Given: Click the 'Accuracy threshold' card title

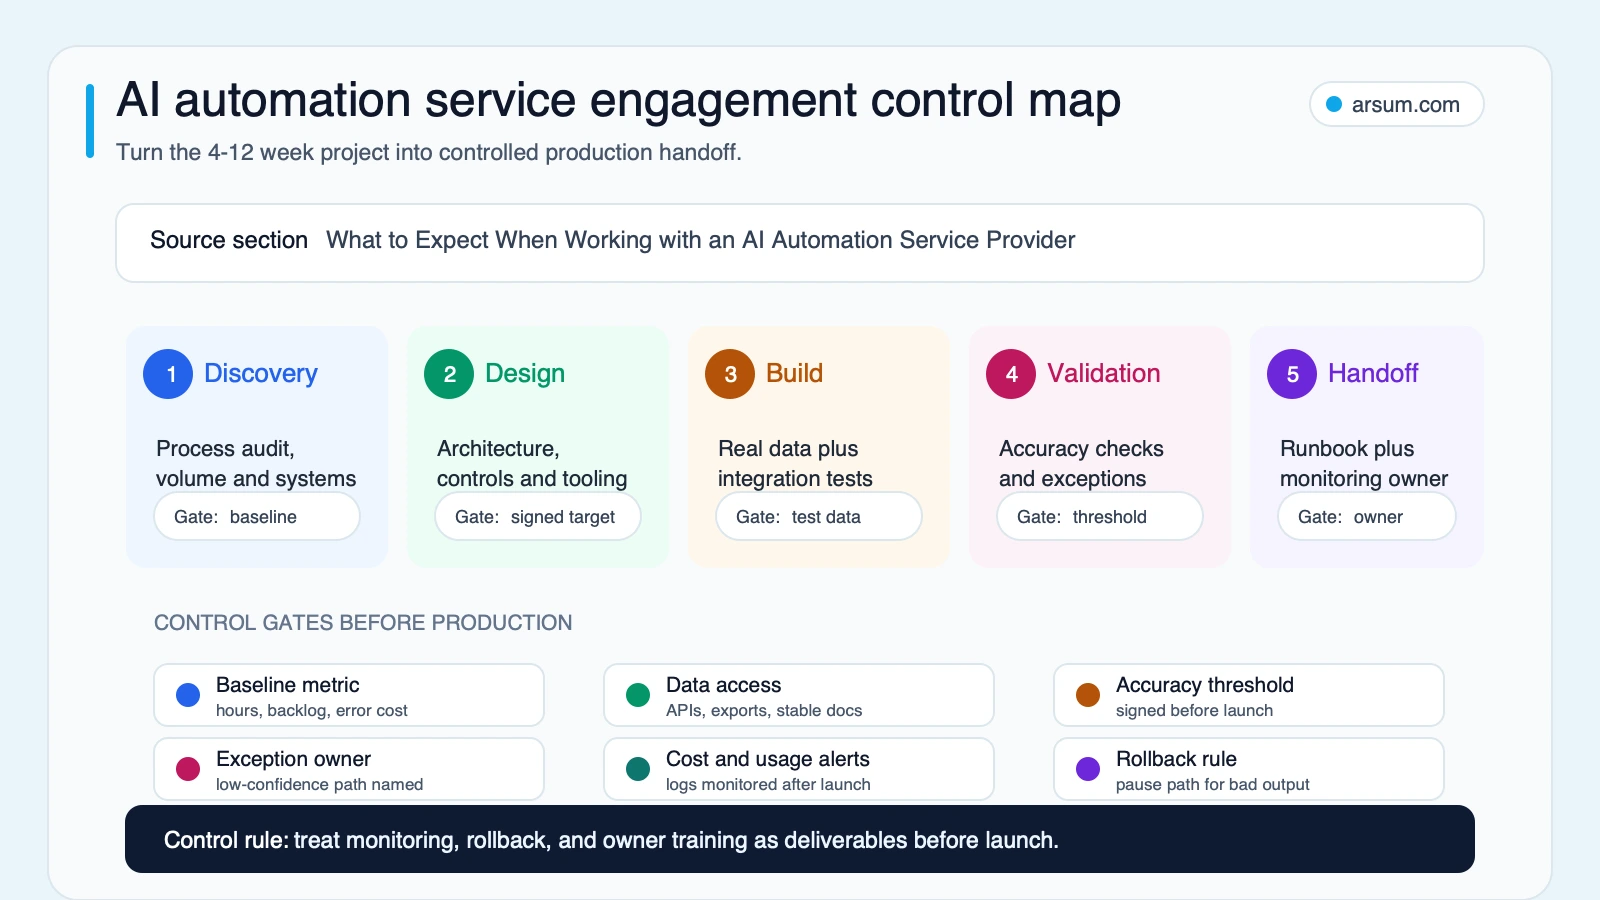Looking at the screenshot, I should click(x=1205, y=685).
